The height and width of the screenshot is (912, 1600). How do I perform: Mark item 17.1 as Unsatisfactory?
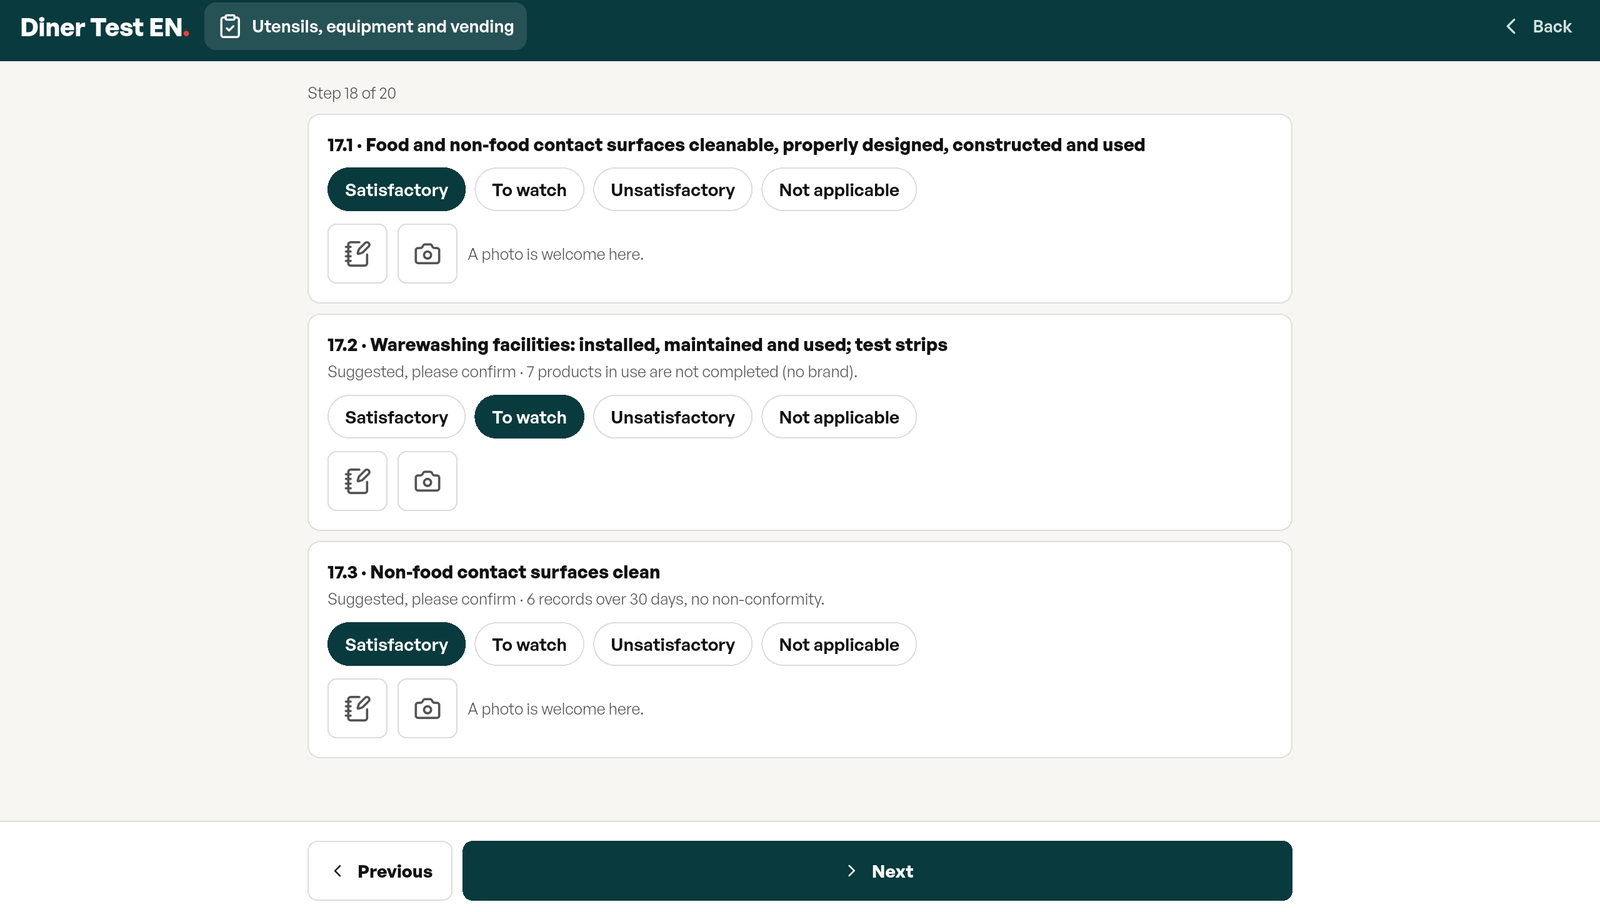coord(673,190)
